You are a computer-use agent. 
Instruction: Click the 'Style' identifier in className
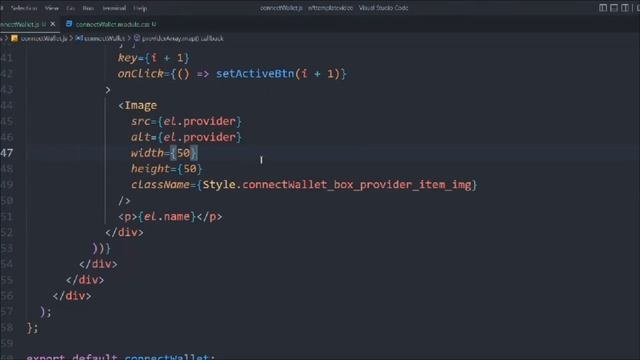pyautogui.click(x=219, y=185)
